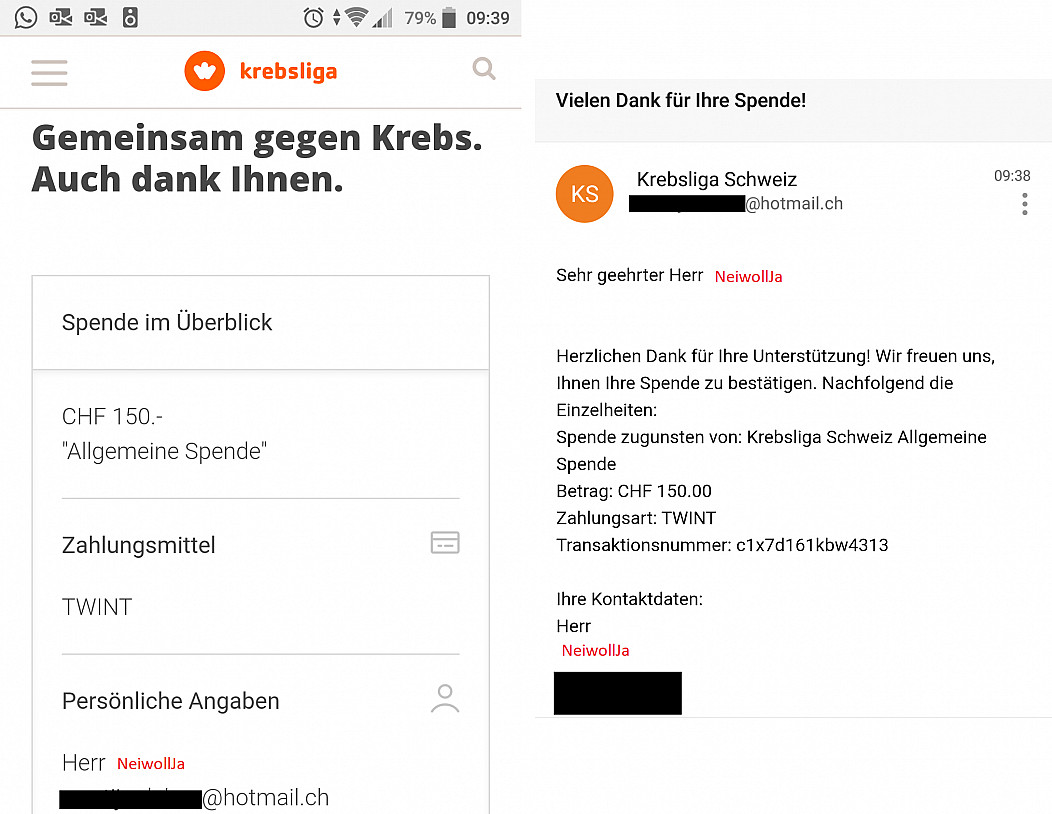Viewport: 1052px width, 814px height.
Task: Tap the alarm clock status icon
Action: [314, 18]
